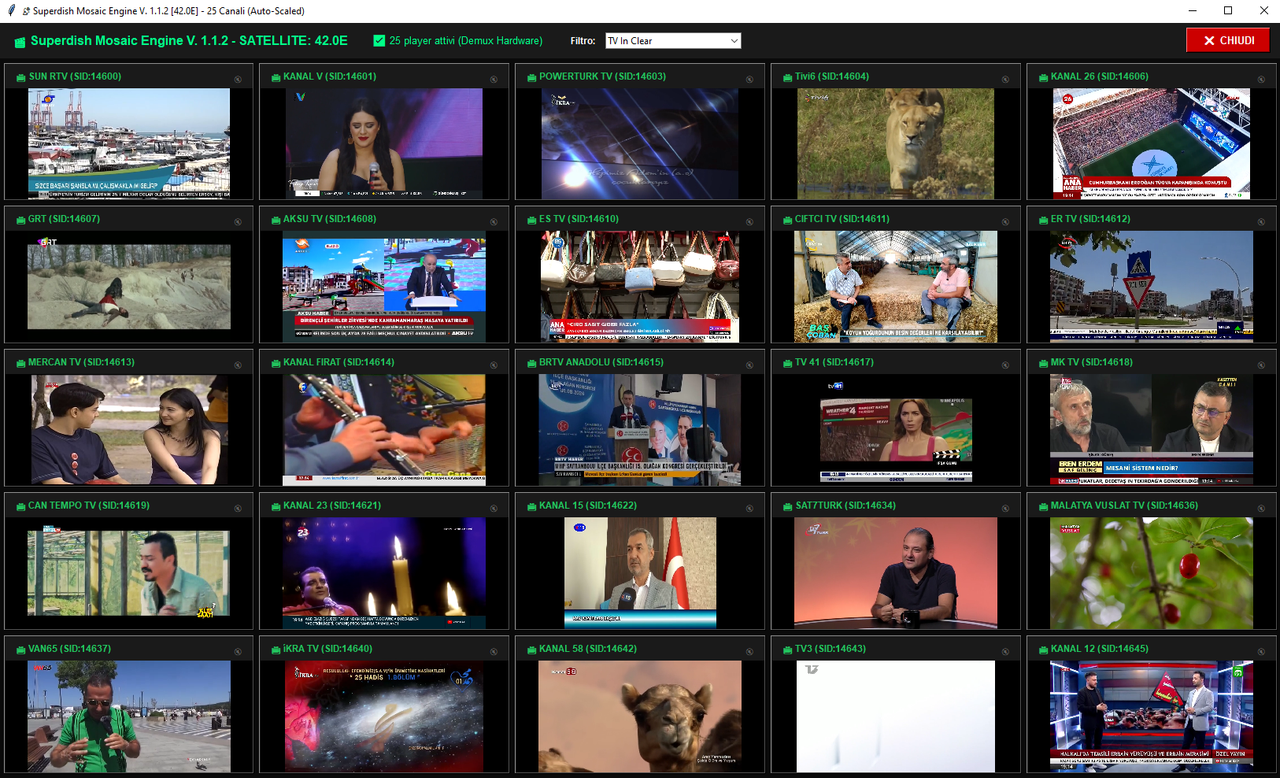Toggle audio icon on VAN65 tile

click(238, 651)
